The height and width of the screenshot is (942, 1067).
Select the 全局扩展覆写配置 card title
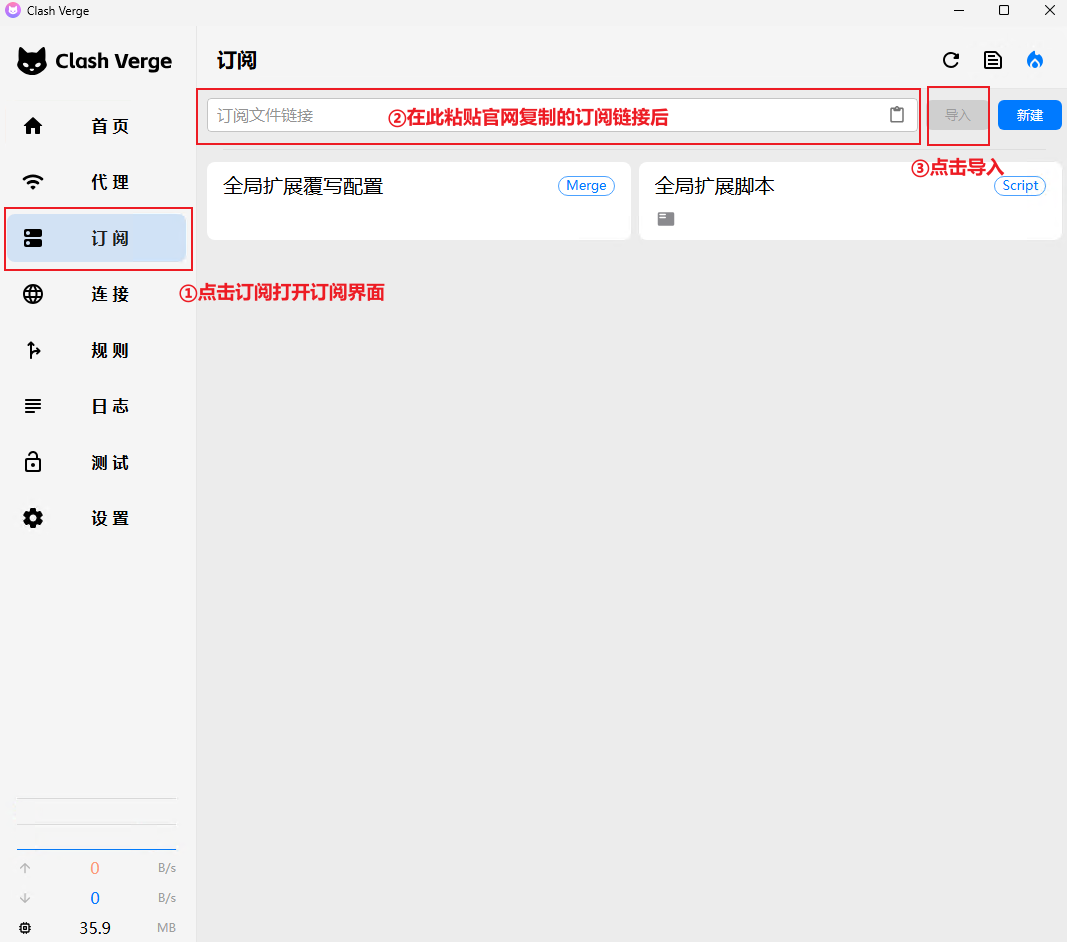click(x=303, y=186)
